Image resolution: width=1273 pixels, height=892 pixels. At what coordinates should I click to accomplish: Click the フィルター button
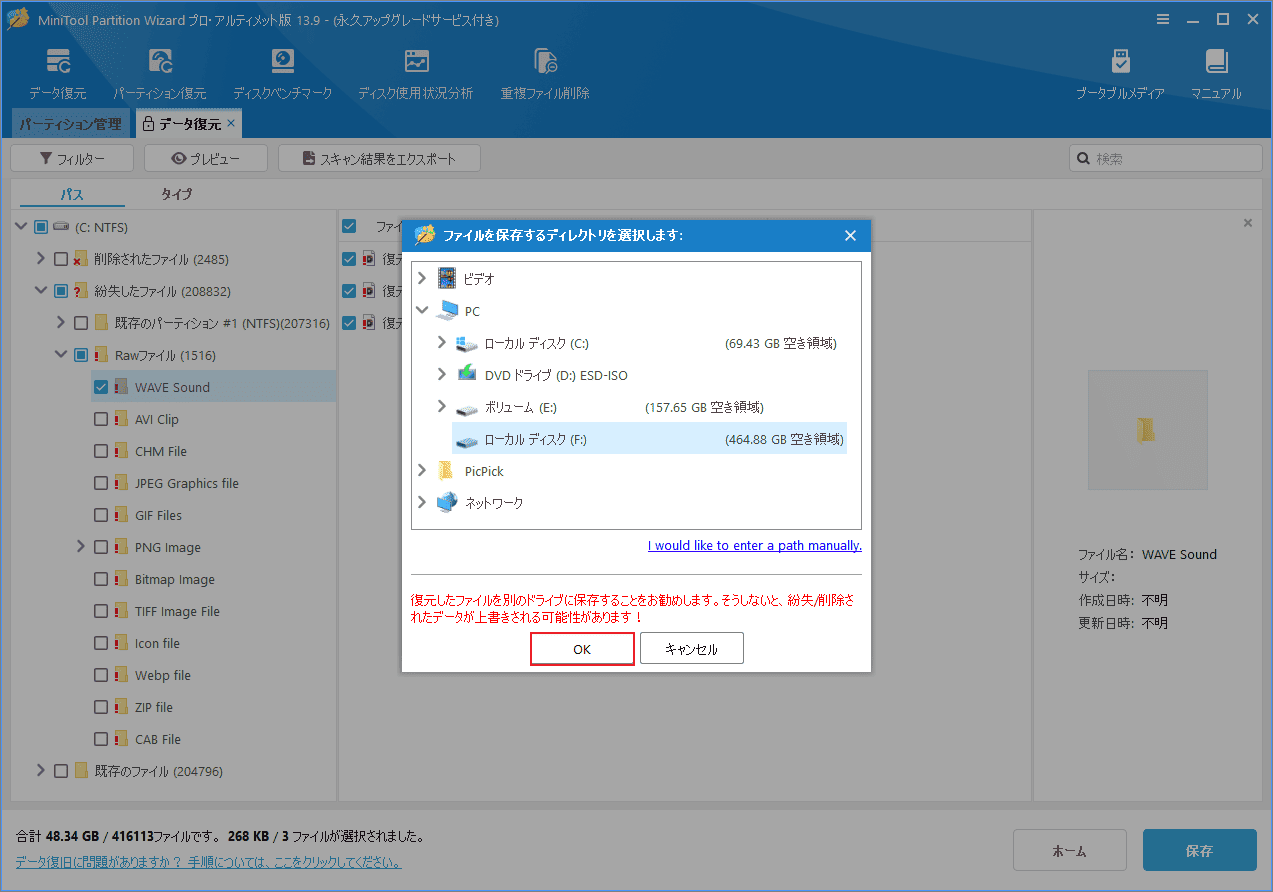point(72,159)
